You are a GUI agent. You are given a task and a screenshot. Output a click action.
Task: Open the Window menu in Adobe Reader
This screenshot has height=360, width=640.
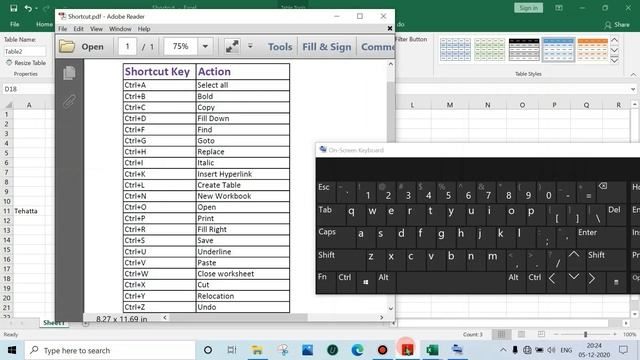coord(120,29)
